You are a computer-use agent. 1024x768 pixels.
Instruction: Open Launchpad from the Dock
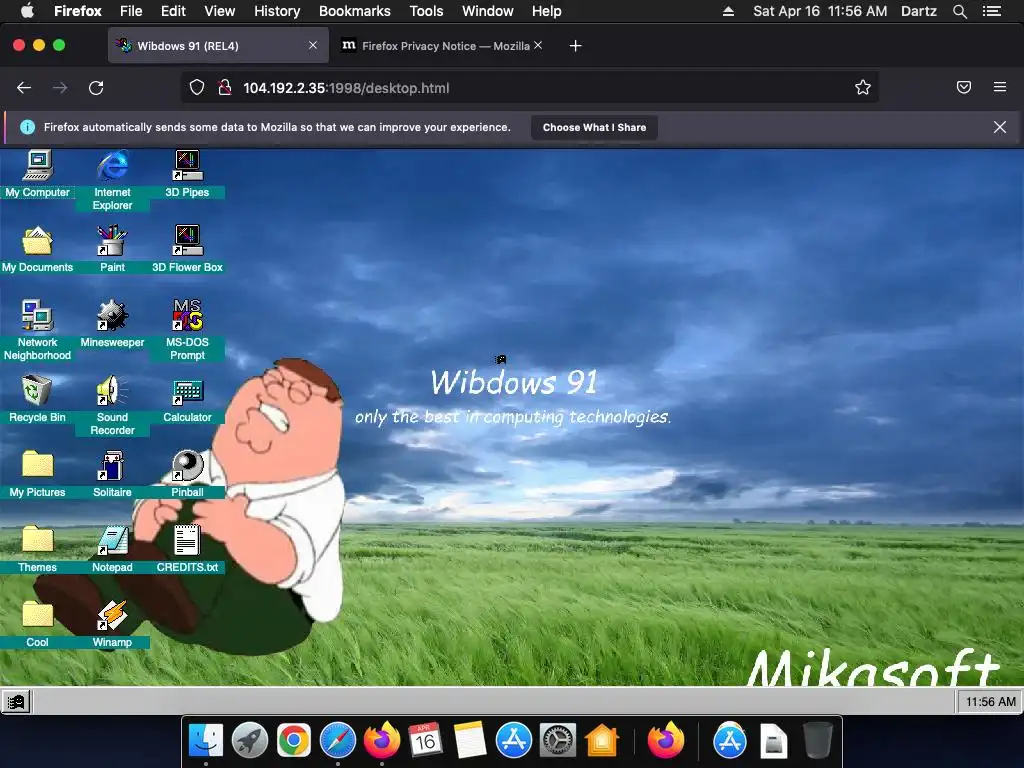click(x=250, y=741)
